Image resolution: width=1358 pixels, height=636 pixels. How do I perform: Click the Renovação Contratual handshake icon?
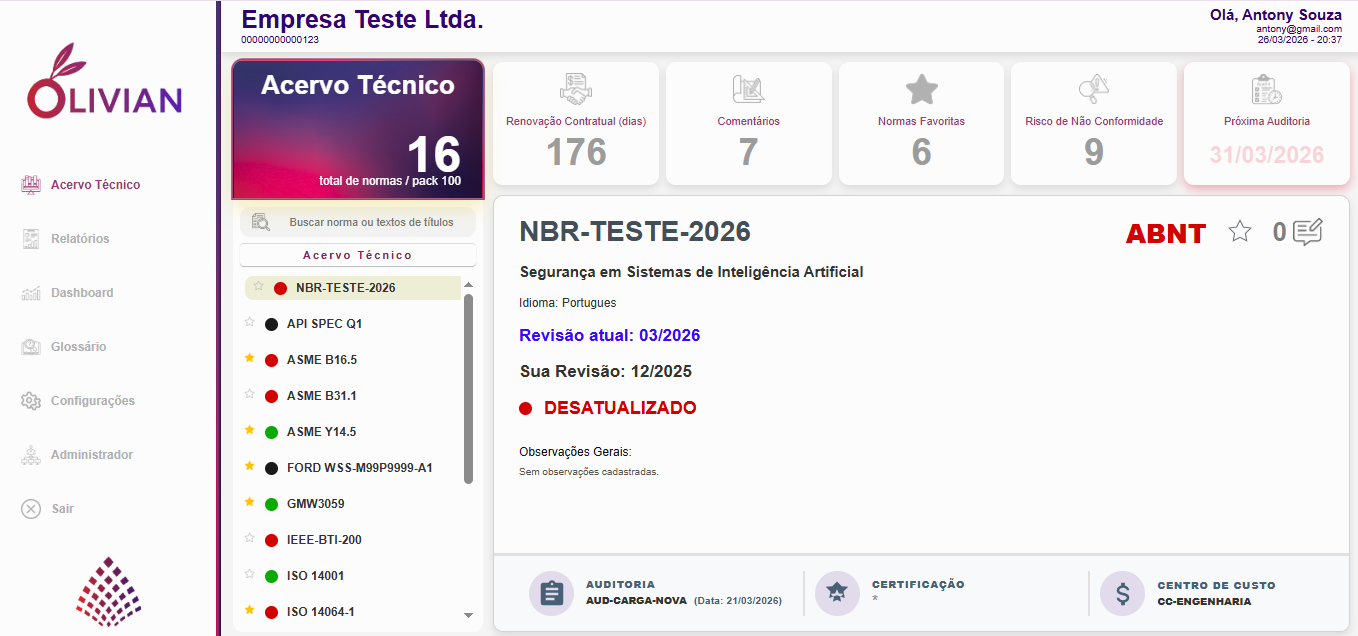576,89
